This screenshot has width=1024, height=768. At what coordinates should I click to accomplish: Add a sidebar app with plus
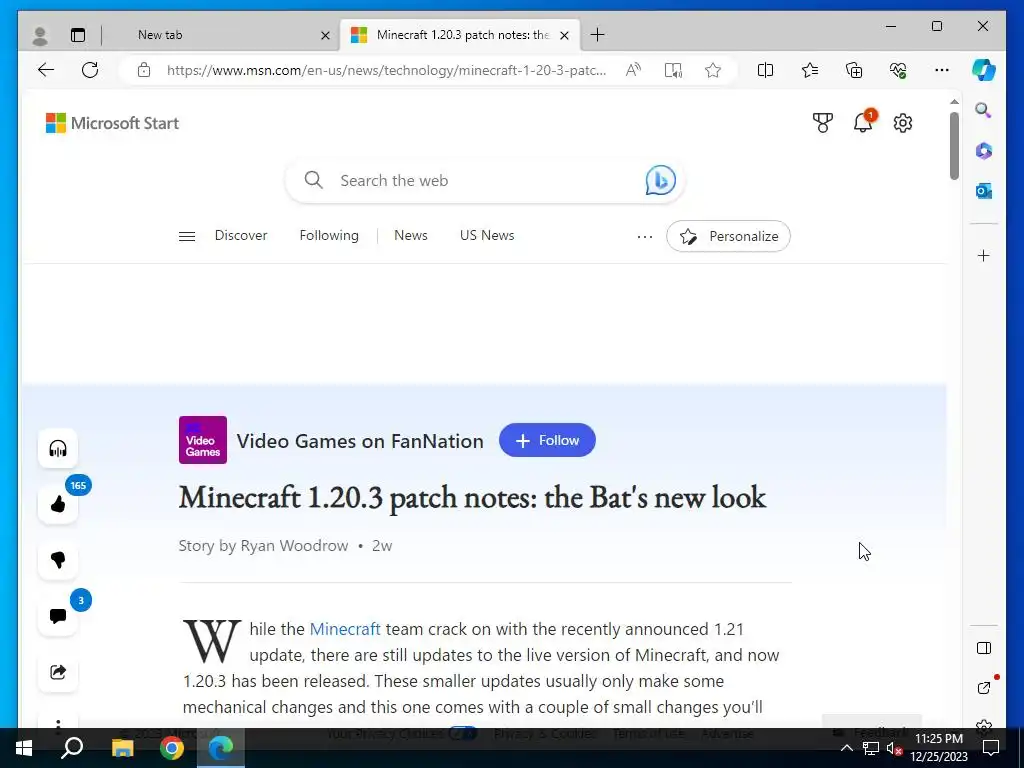[984, 255]
